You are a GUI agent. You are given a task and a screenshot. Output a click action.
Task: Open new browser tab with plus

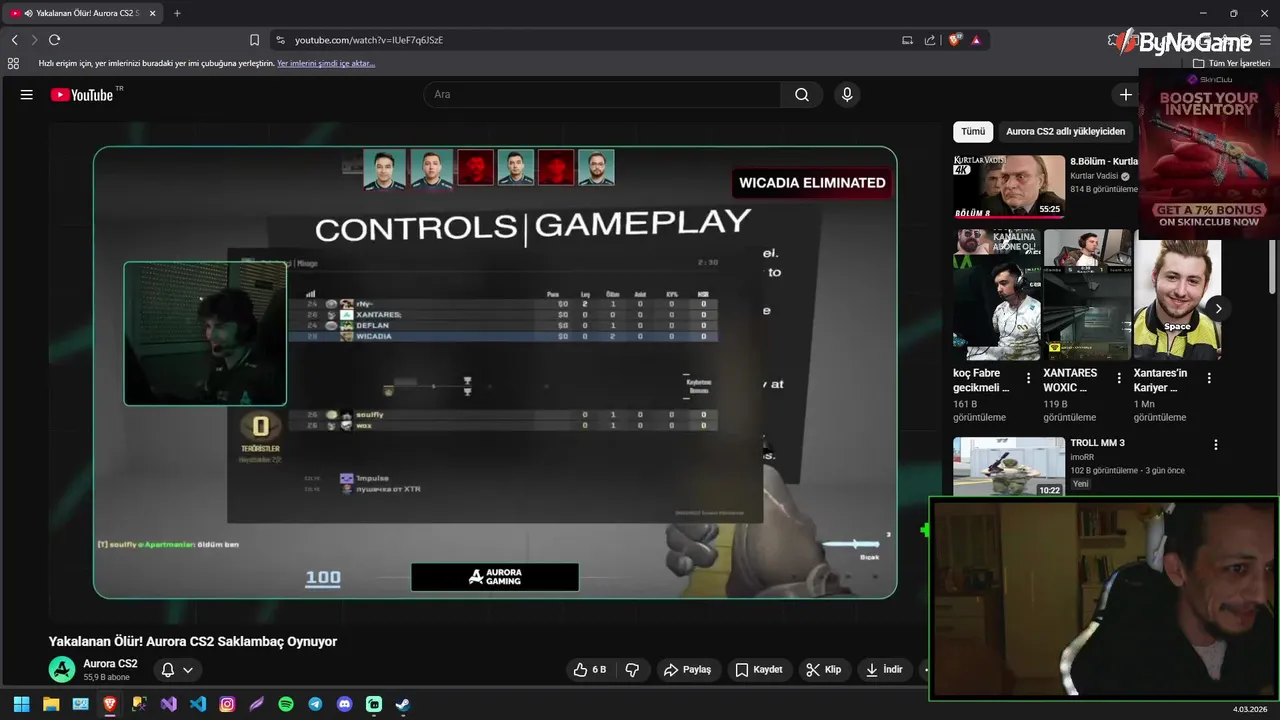pos(177,13)
